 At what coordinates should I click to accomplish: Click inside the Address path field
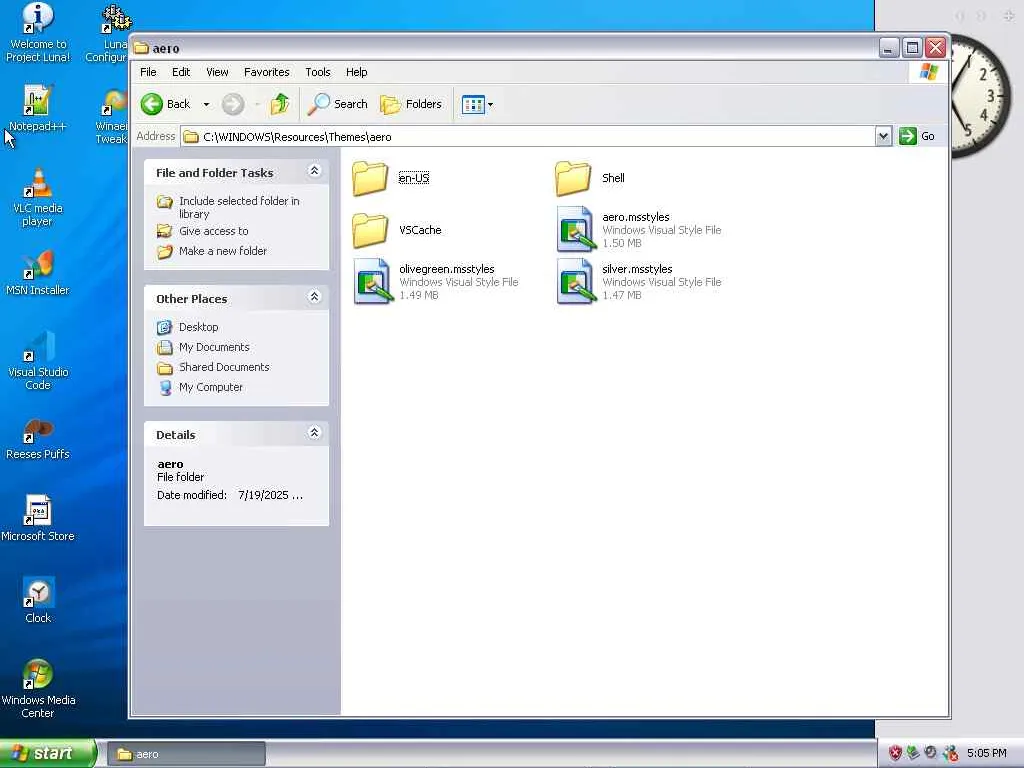point(528,136)
